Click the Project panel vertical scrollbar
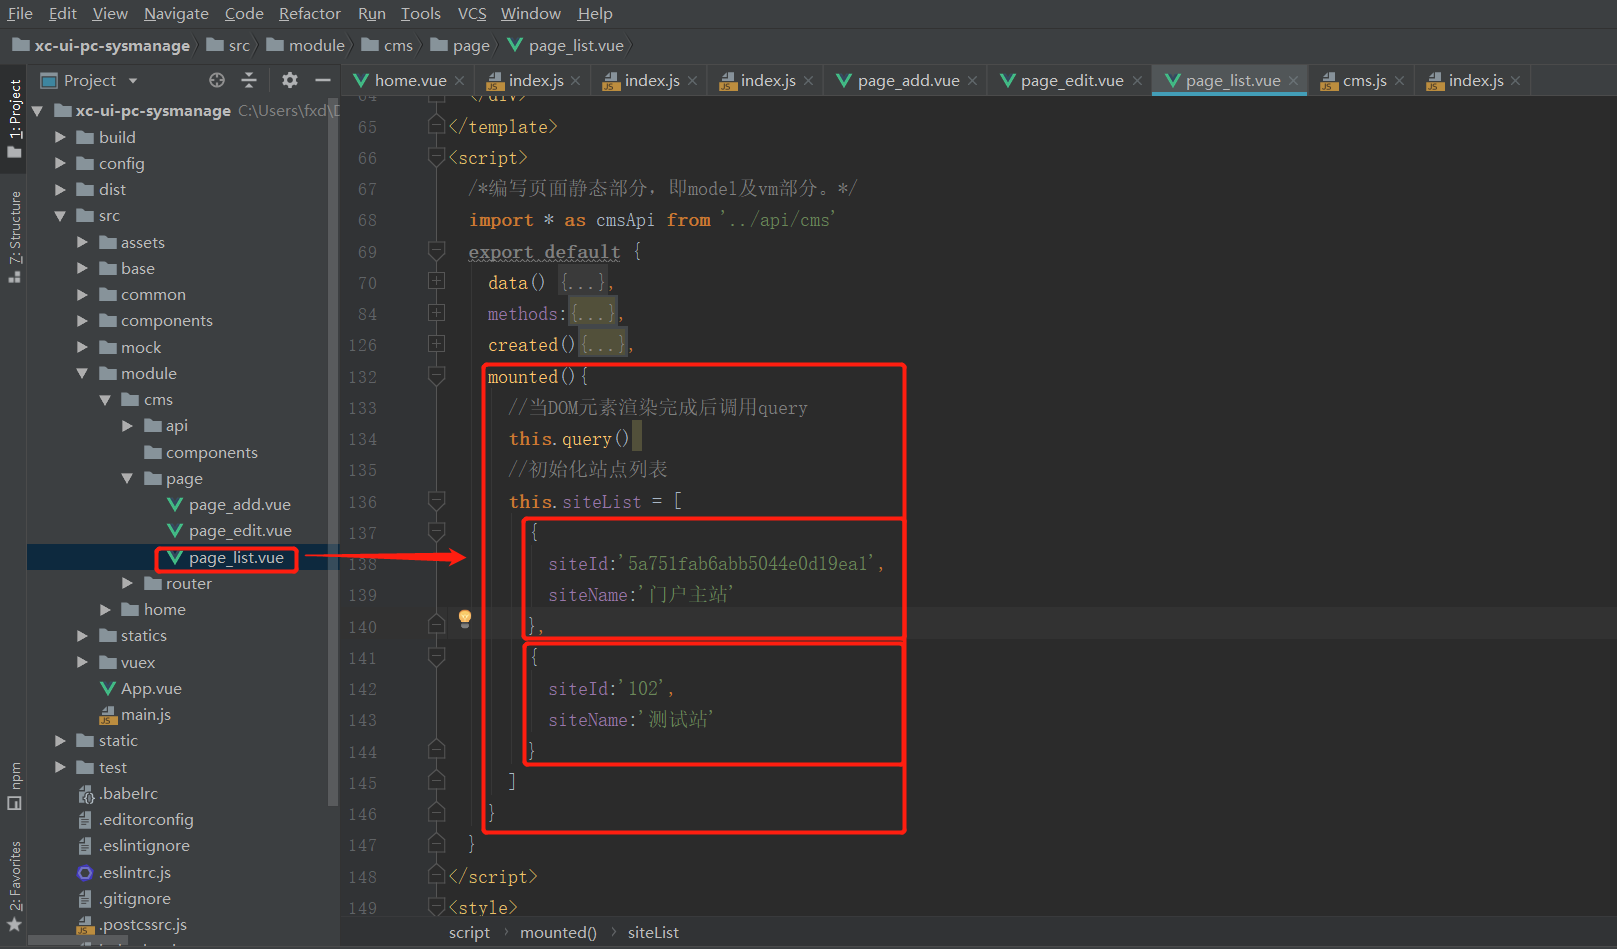 pyautogui.click(x=333, y=450)
